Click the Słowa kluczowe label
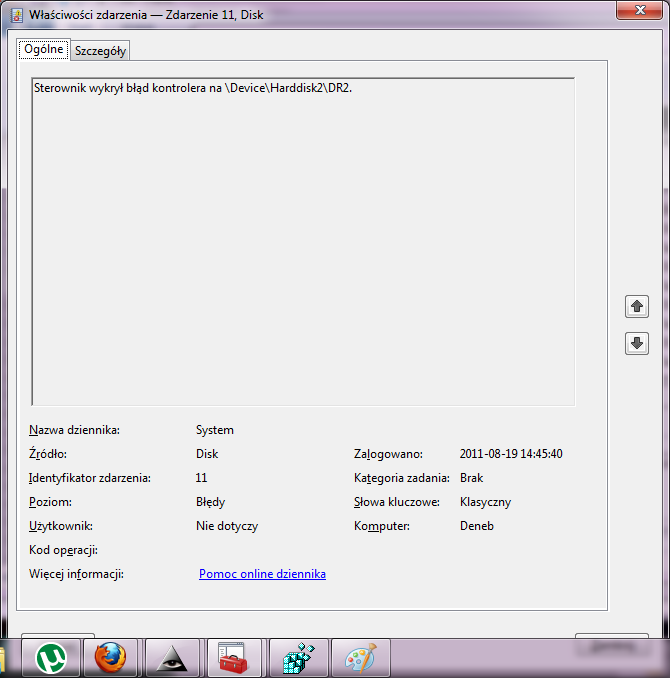670x678 pixels. tap(397, 502)
